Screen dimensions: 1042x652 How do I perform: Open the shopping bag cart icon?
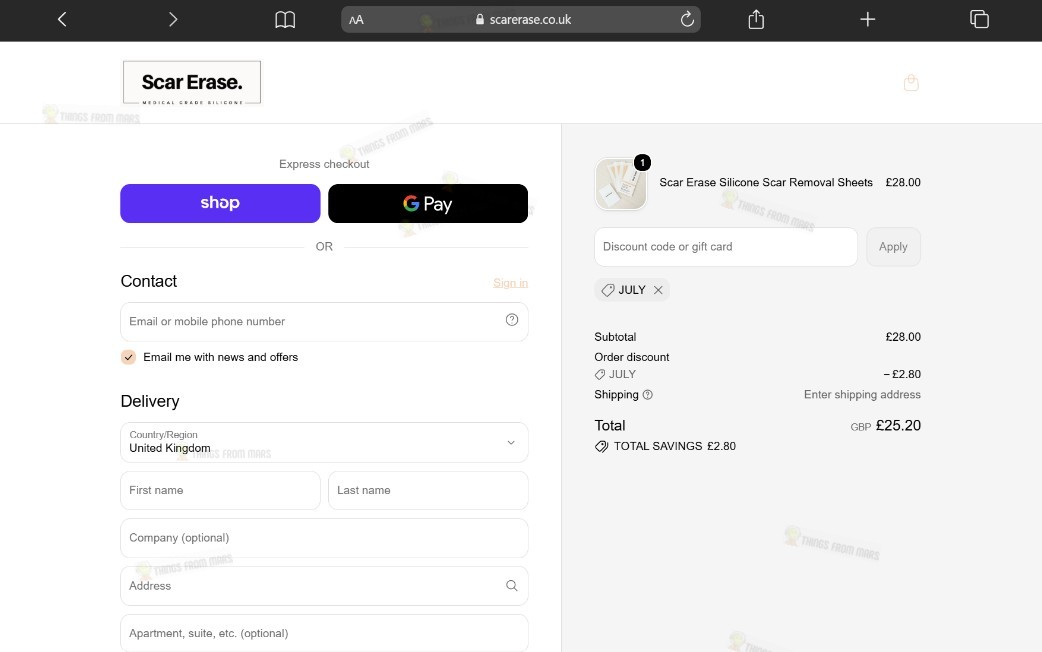coord(911,82)
